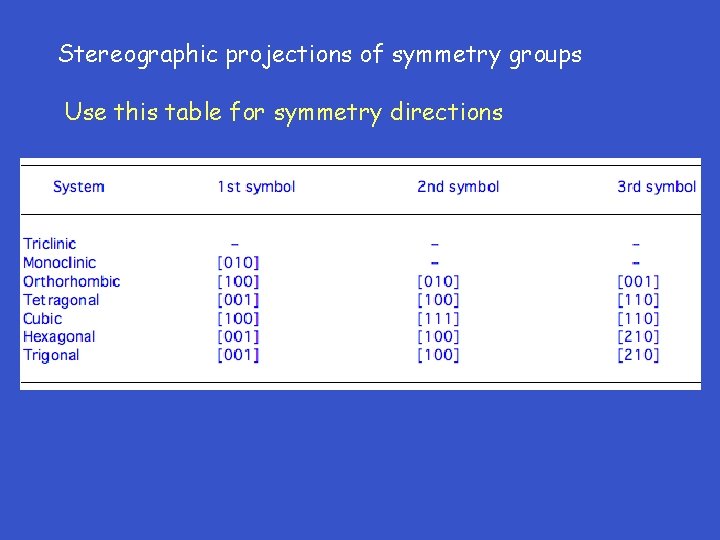The height and width of the screenshot is (540, 720).
Task: Click Cubic's 3rd symbol [110]
Action: click(638, 318)
